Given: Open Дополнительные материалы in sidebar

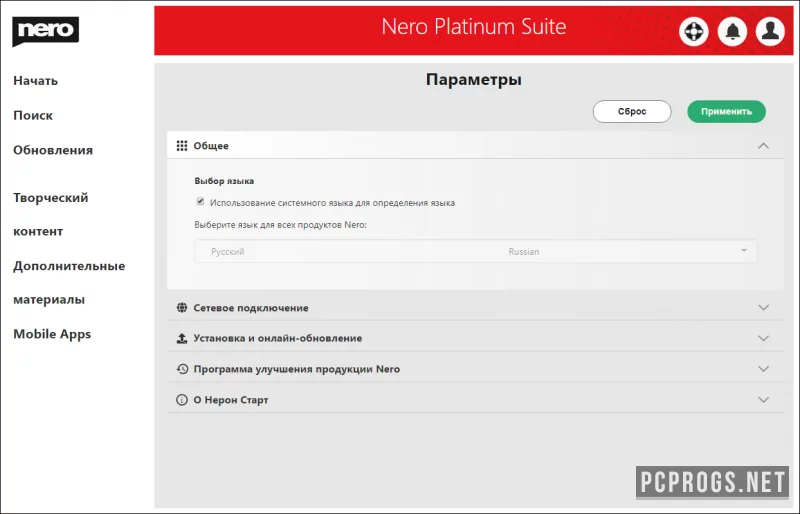Looking at the screenshot, I should (x=69, y=282).
